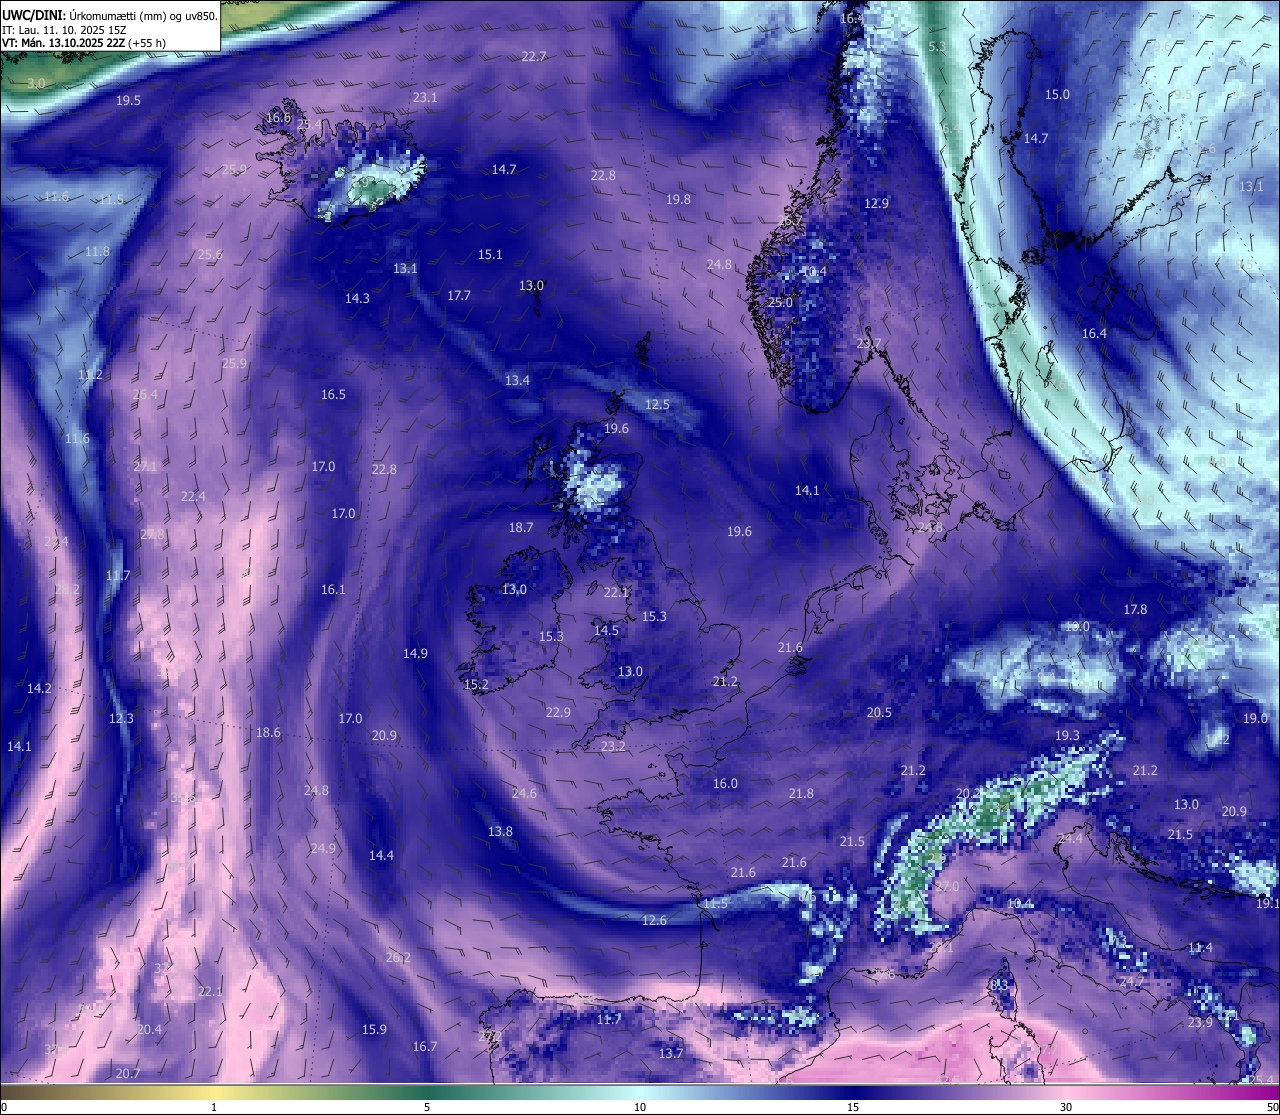
Task: Click the 15.2 value near southwest Ireland
Action: pos(476,685)
